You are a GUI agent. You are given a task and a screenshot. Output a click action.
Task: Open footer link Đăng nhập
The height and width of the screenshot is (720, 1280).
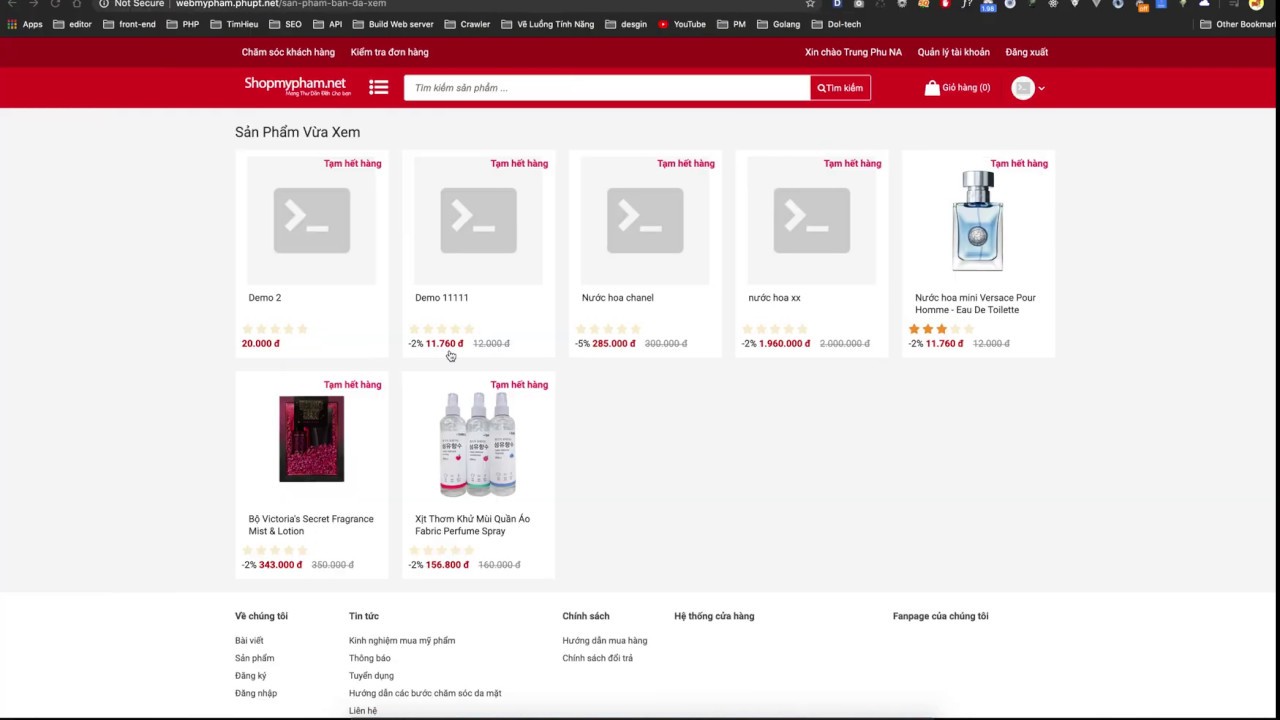pos(256,693)
